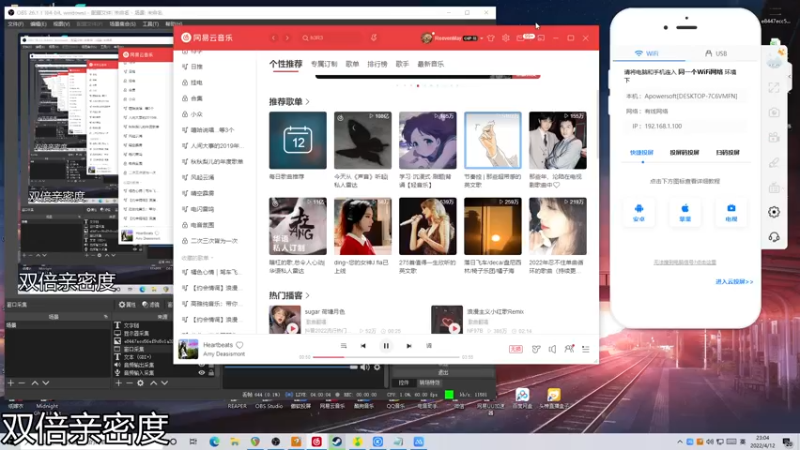The width and height of the screenshot is (800, 450).
Task: Open the NetEase messages mailbox icon
Action: [521, 38]
